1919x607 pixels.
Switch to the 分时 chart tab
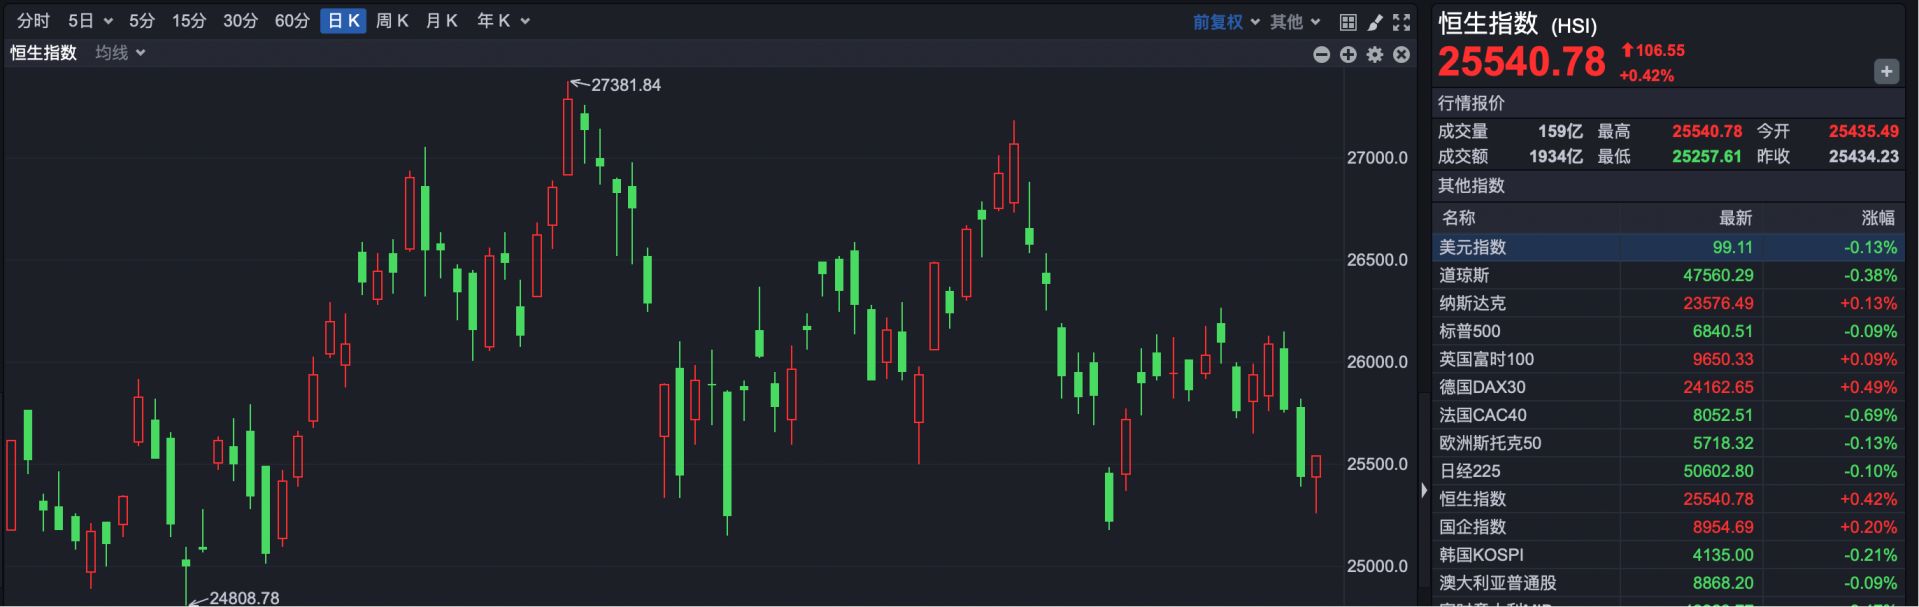33,21
